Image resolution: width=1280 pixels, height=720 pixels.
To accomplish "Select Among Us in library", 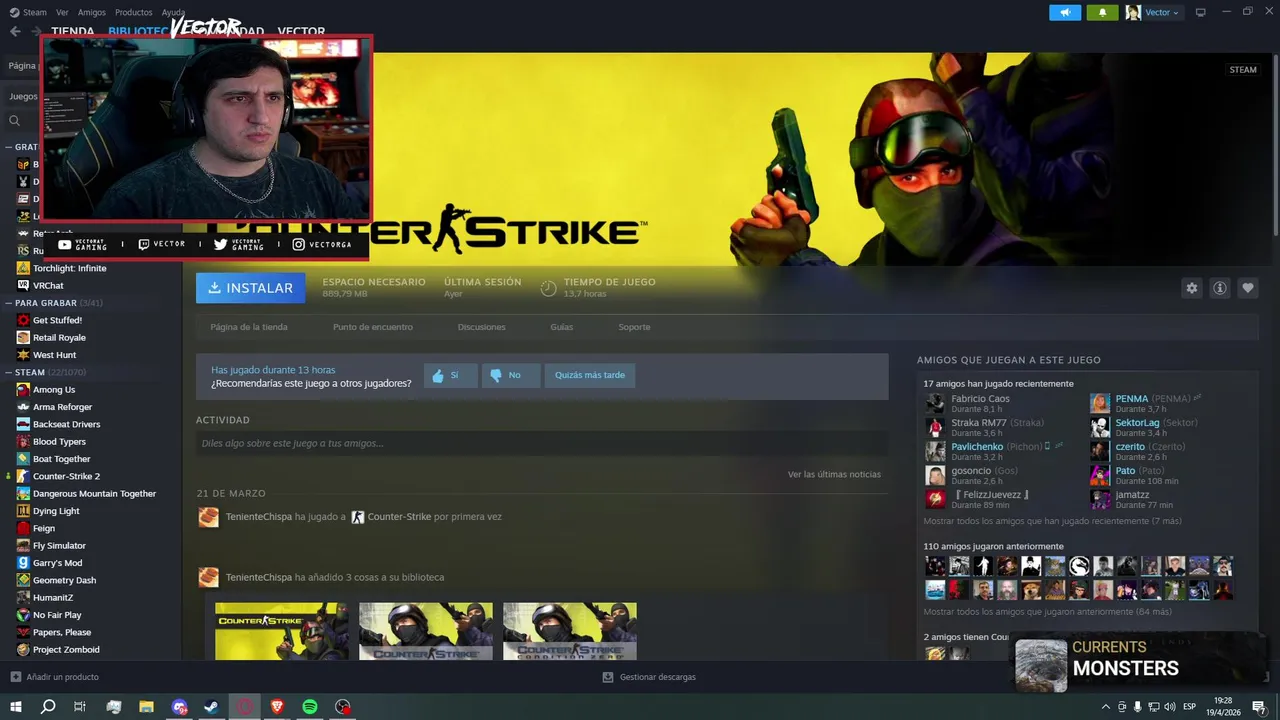I will 54,389.
